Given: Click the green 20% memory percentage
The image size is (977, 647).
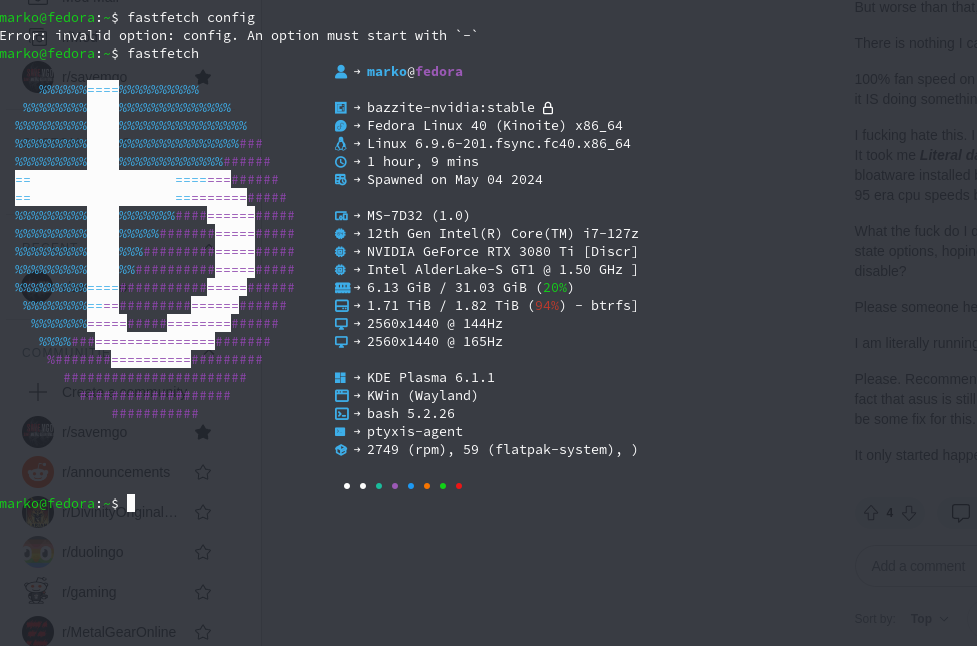Looking at the screenshot, I should [x=555, y=288].
